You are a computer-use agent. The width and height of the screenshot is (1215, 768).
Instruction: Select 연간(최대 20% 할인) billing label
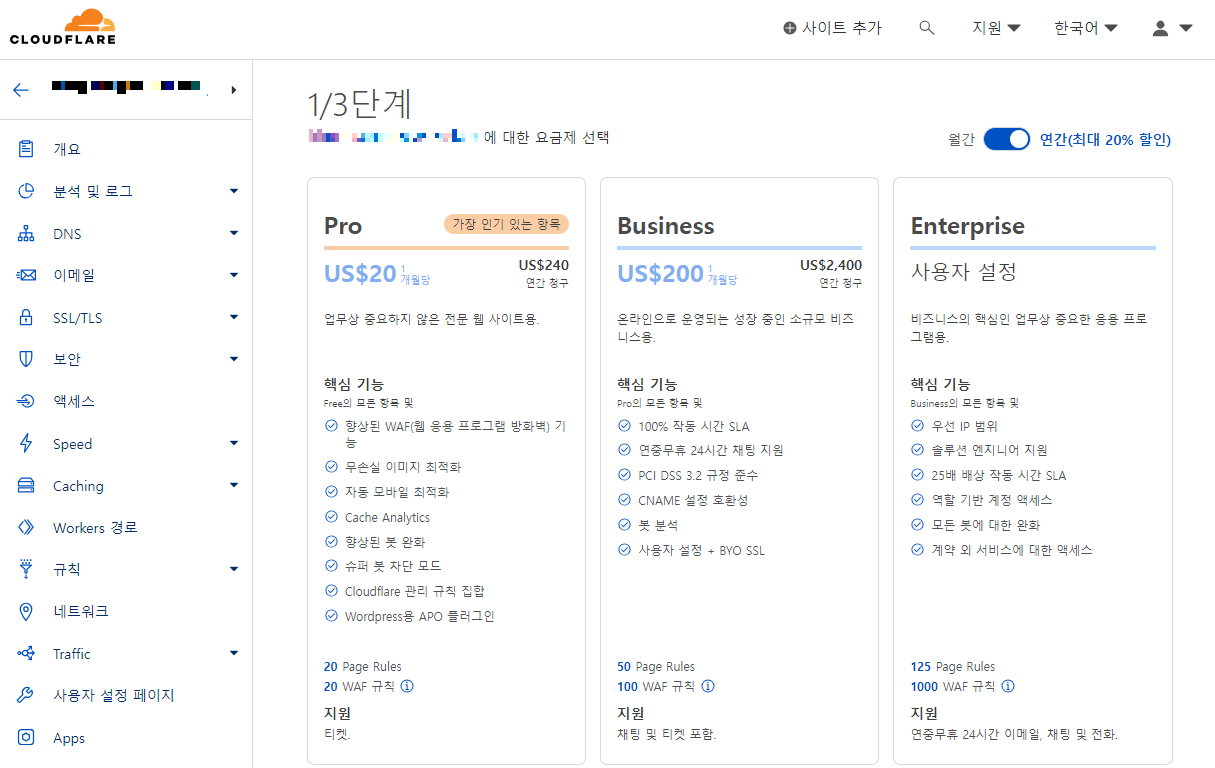click(x=1105, y=140)
